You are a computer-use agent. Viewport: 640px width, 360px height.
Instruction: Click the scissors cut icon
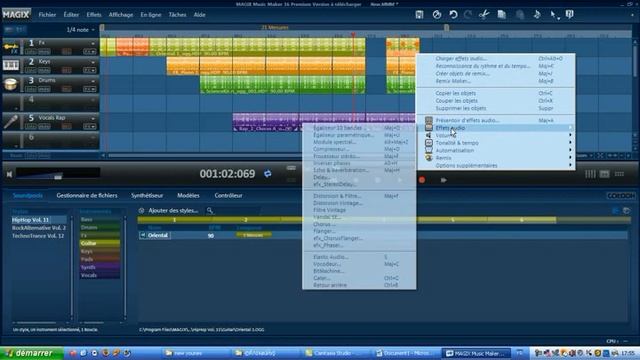coord(484,15)
